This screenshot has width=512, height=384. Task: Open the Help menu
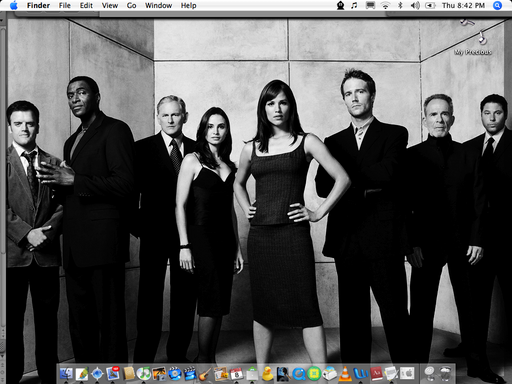188,5
